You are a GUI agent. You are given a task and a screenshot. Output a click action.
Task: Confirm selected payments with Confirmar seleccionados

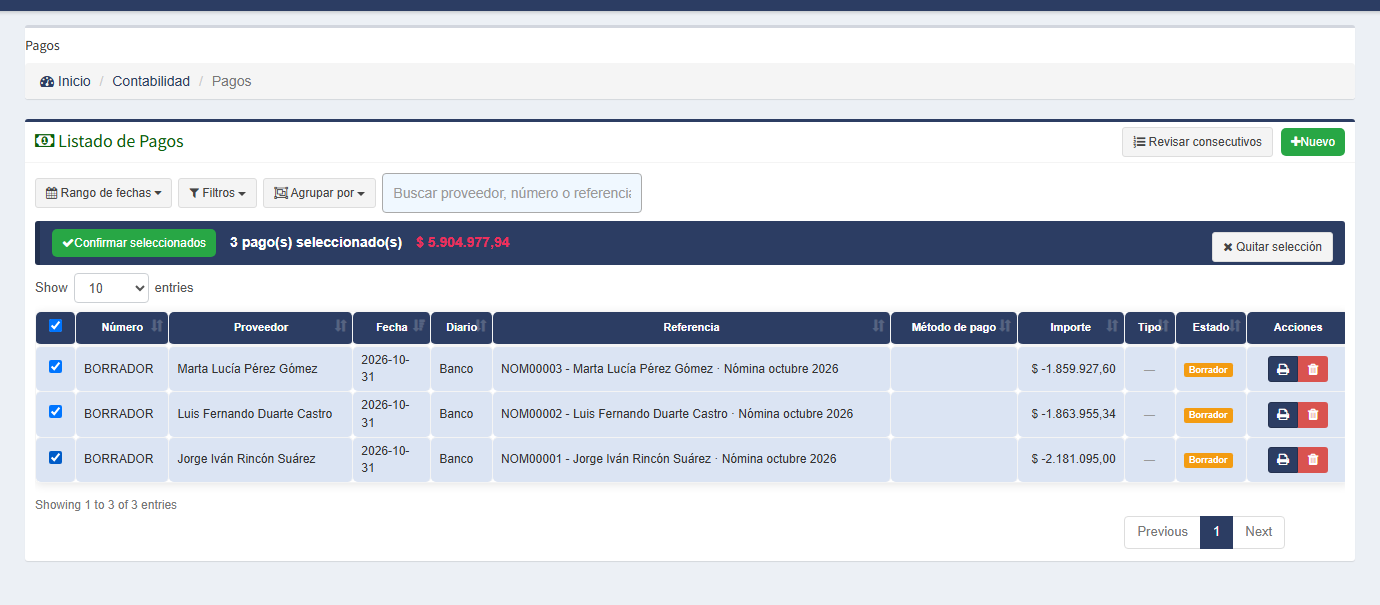click(134, 243)
